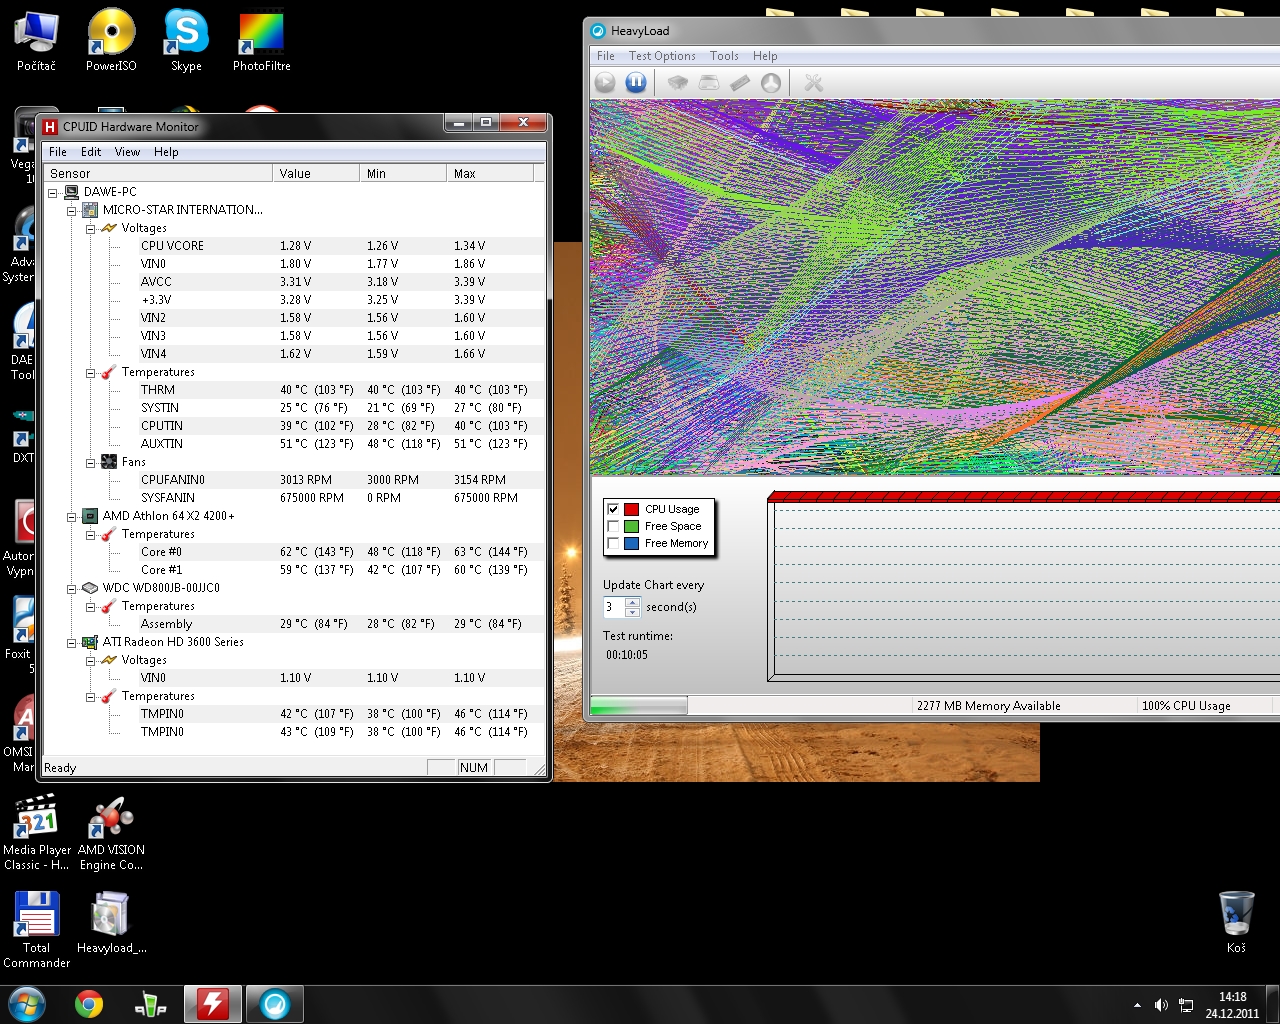The width and height of the screenshot is (1280, 1024).
Task: Click the Value column header
Action: [x=316, y=173]
